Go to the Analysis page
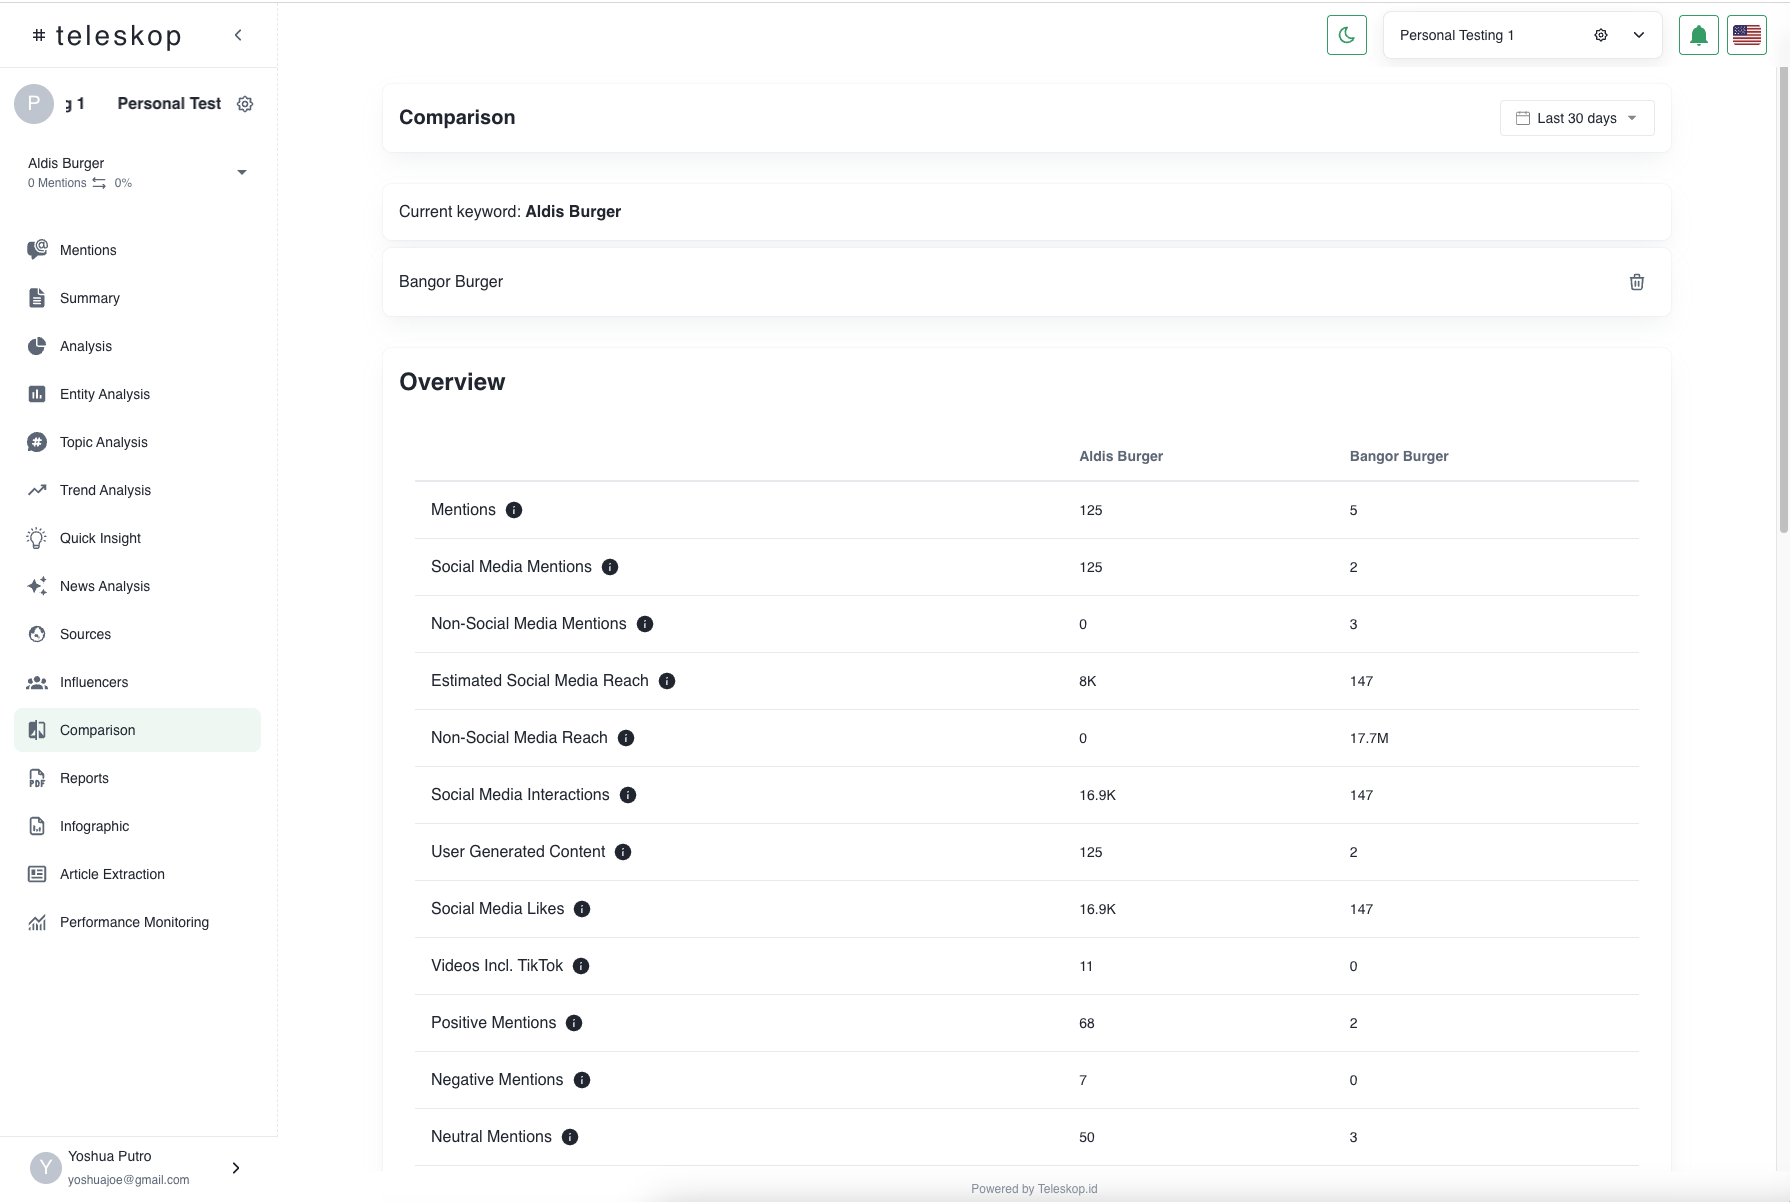 [138, 346]
